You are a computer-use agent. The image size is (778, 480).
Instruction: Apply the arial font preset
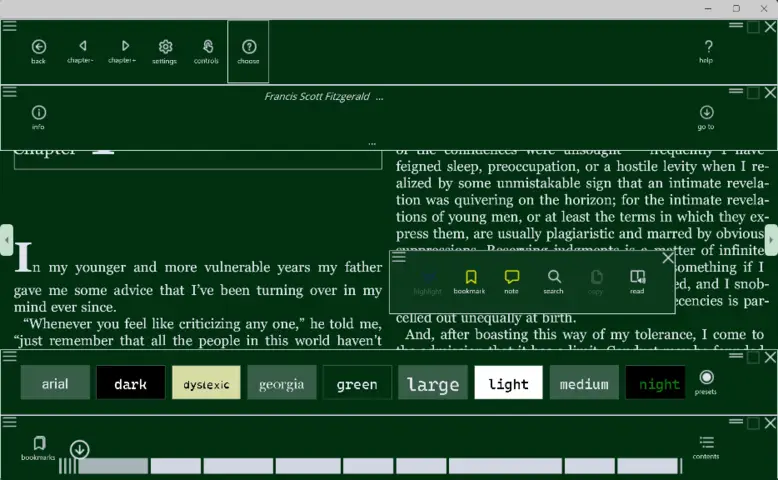pyautogui.click(x=55, y=383)
